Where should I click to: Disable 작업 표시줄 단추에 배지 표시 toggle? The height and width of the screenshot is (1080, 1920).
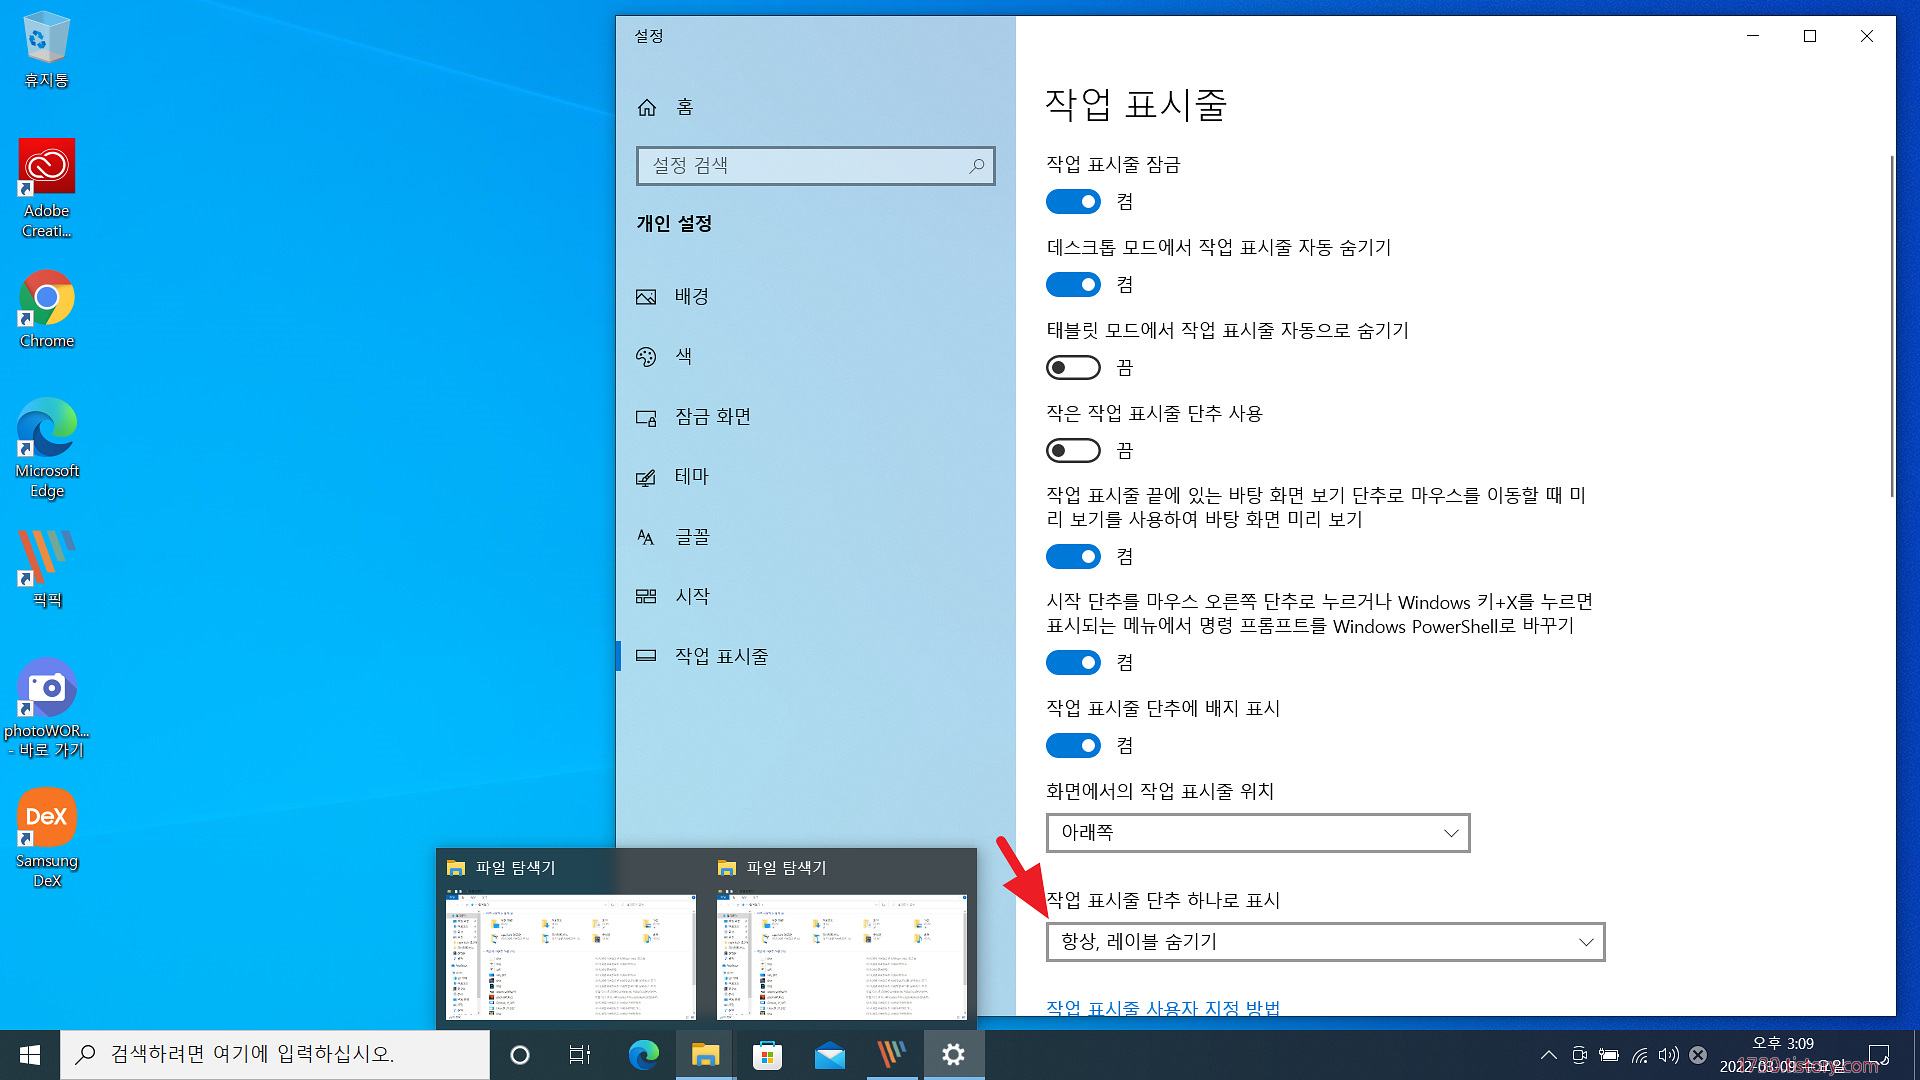(x=1073, y=746)
